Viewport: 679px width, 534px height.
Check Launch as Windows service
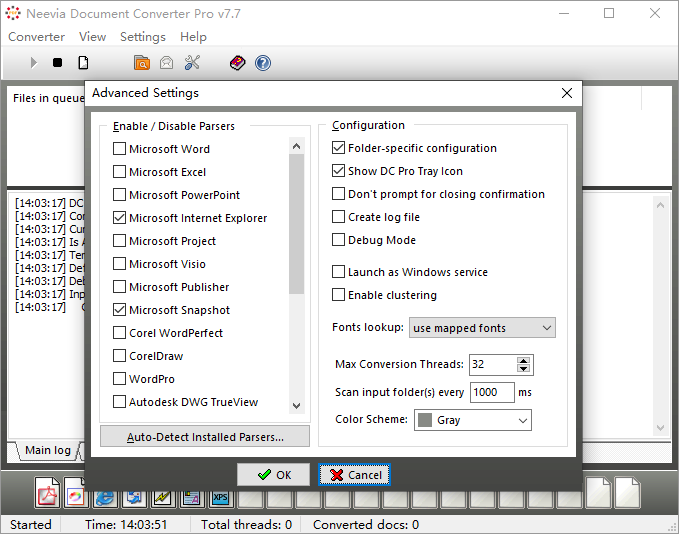click(x=338, y=272)
